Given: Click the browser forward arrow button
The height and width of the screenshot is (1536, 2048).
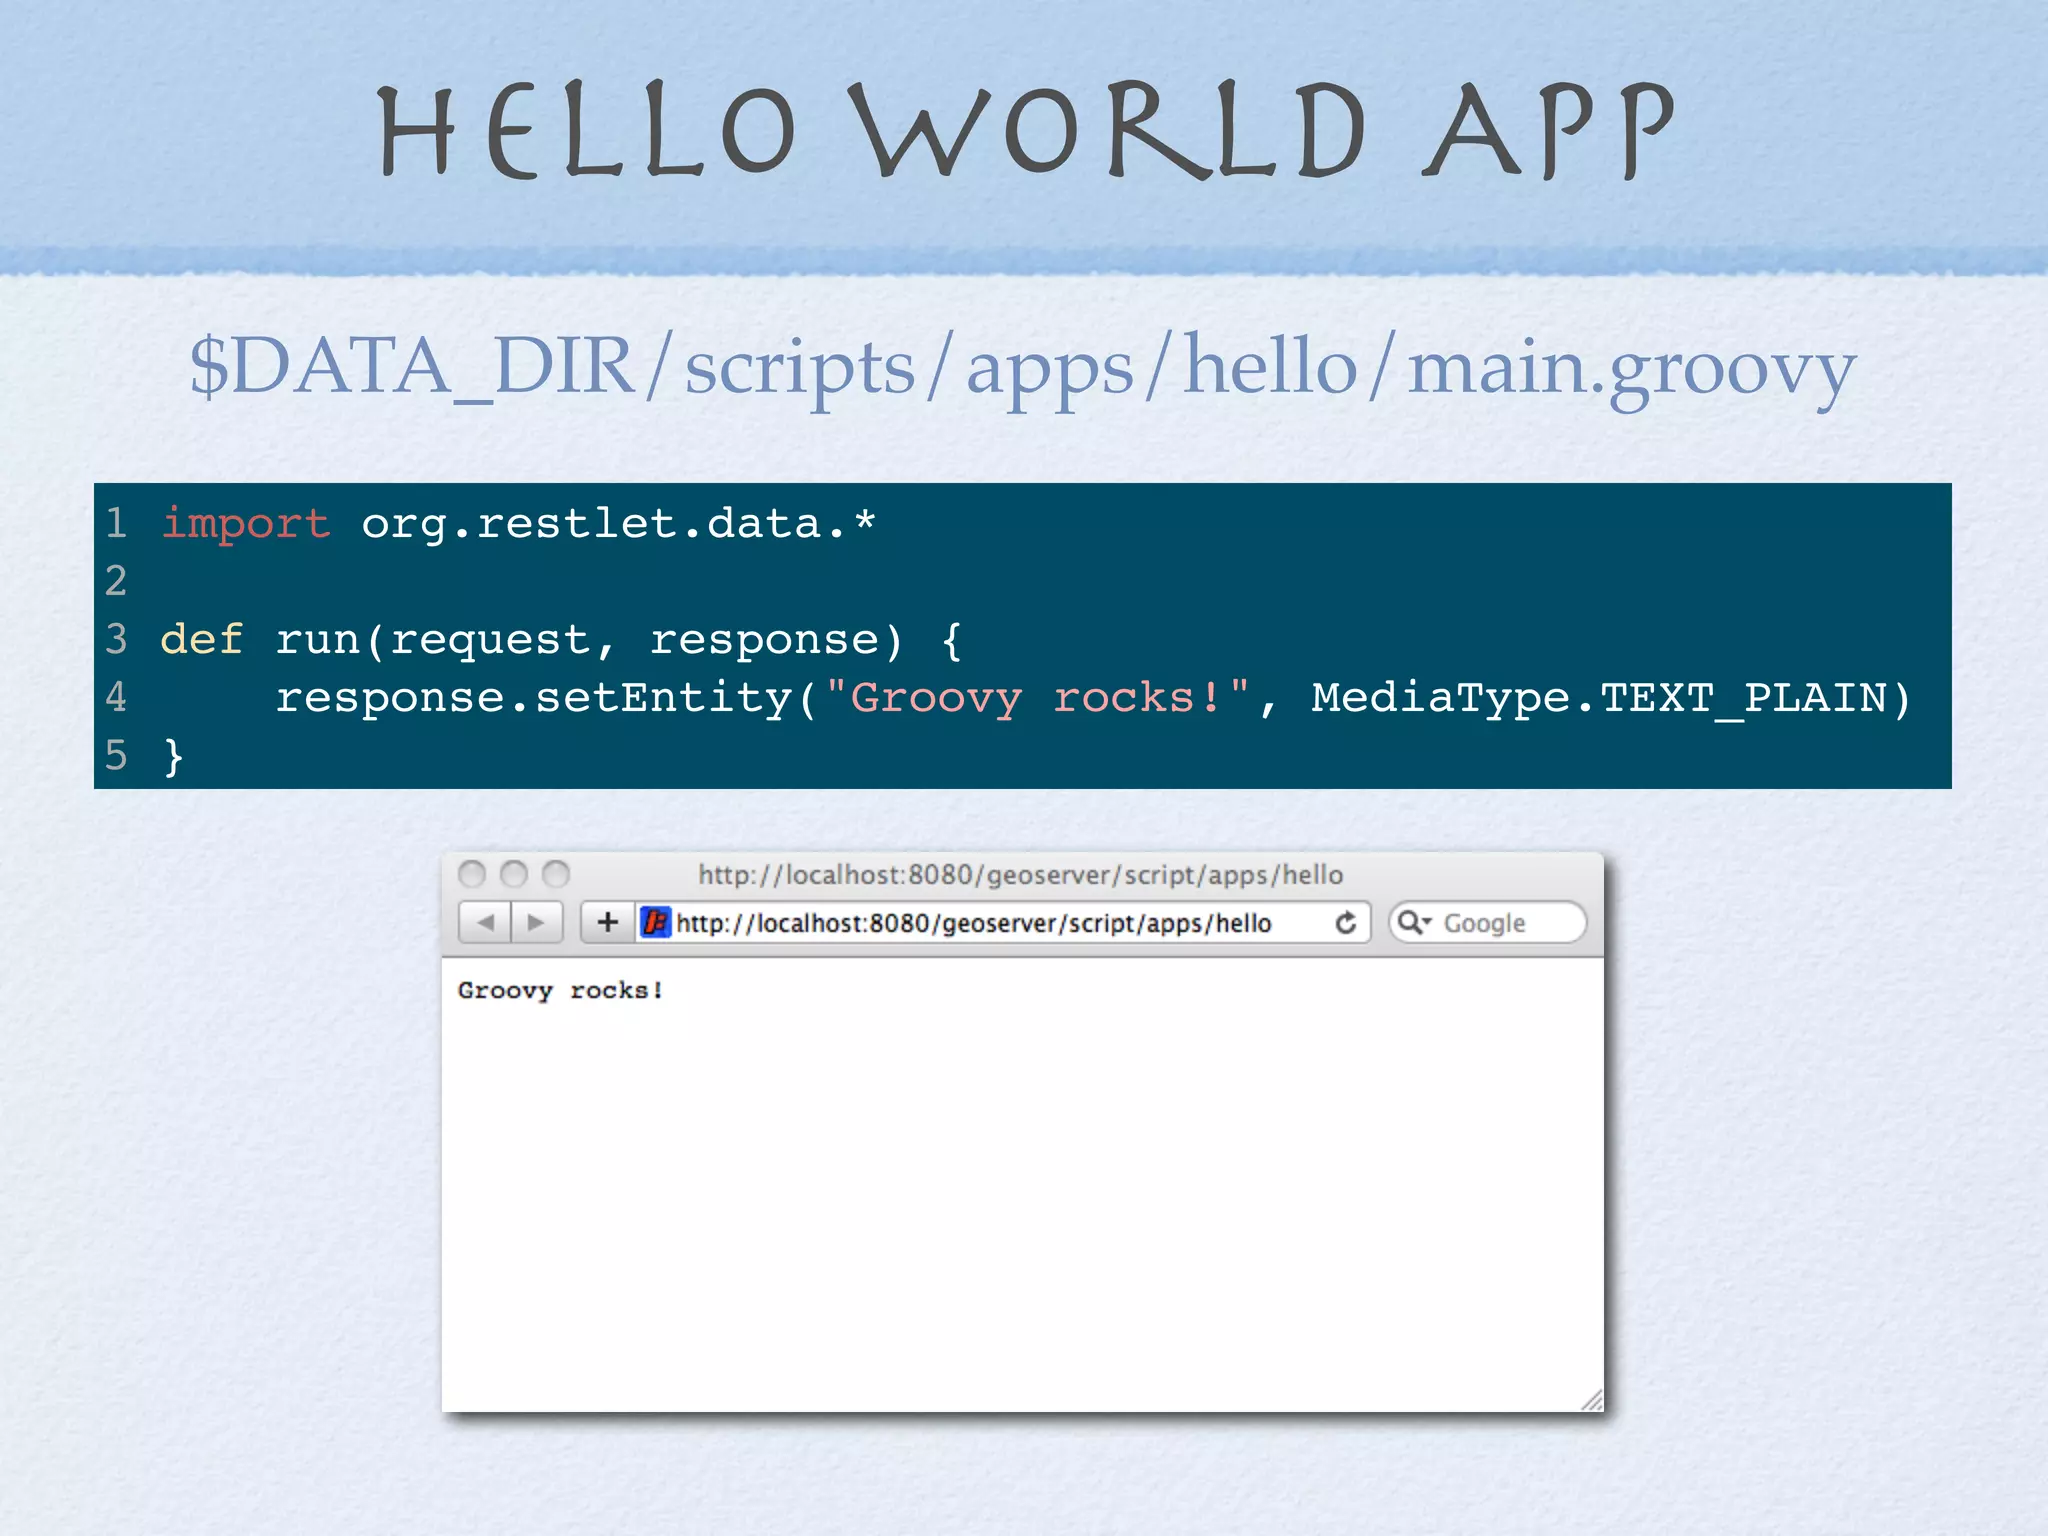Looking at the screenshot, I should (x=537, y=922).
